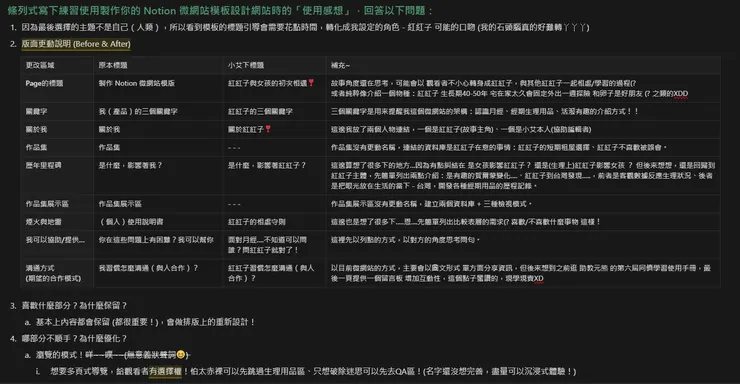
Task: Select the 'Page的標題' row label cell
Action: (x=57, y=88)
